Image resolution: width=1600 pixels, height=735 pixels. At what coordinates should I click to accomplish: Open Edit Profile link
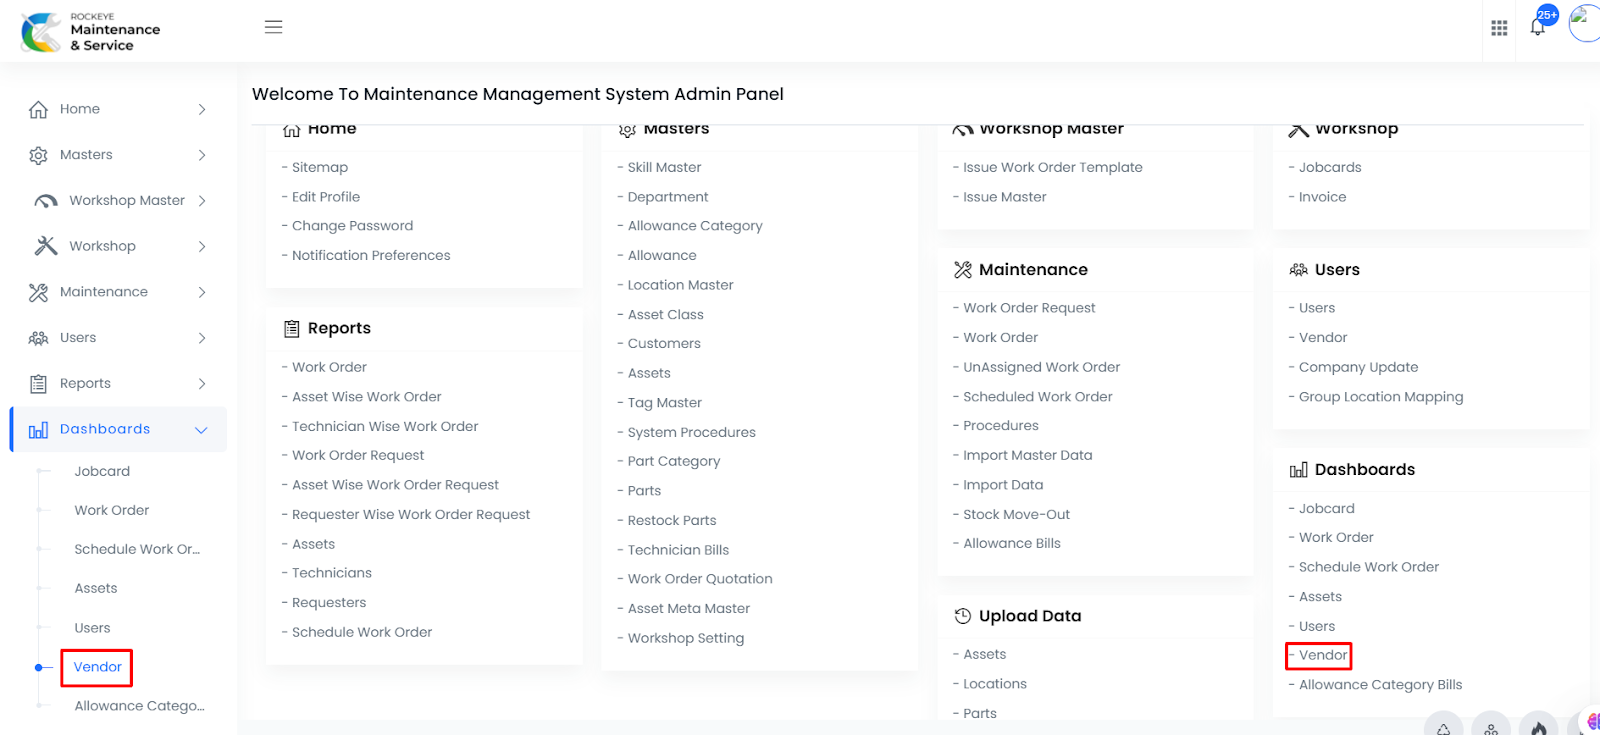pos(326,197)
